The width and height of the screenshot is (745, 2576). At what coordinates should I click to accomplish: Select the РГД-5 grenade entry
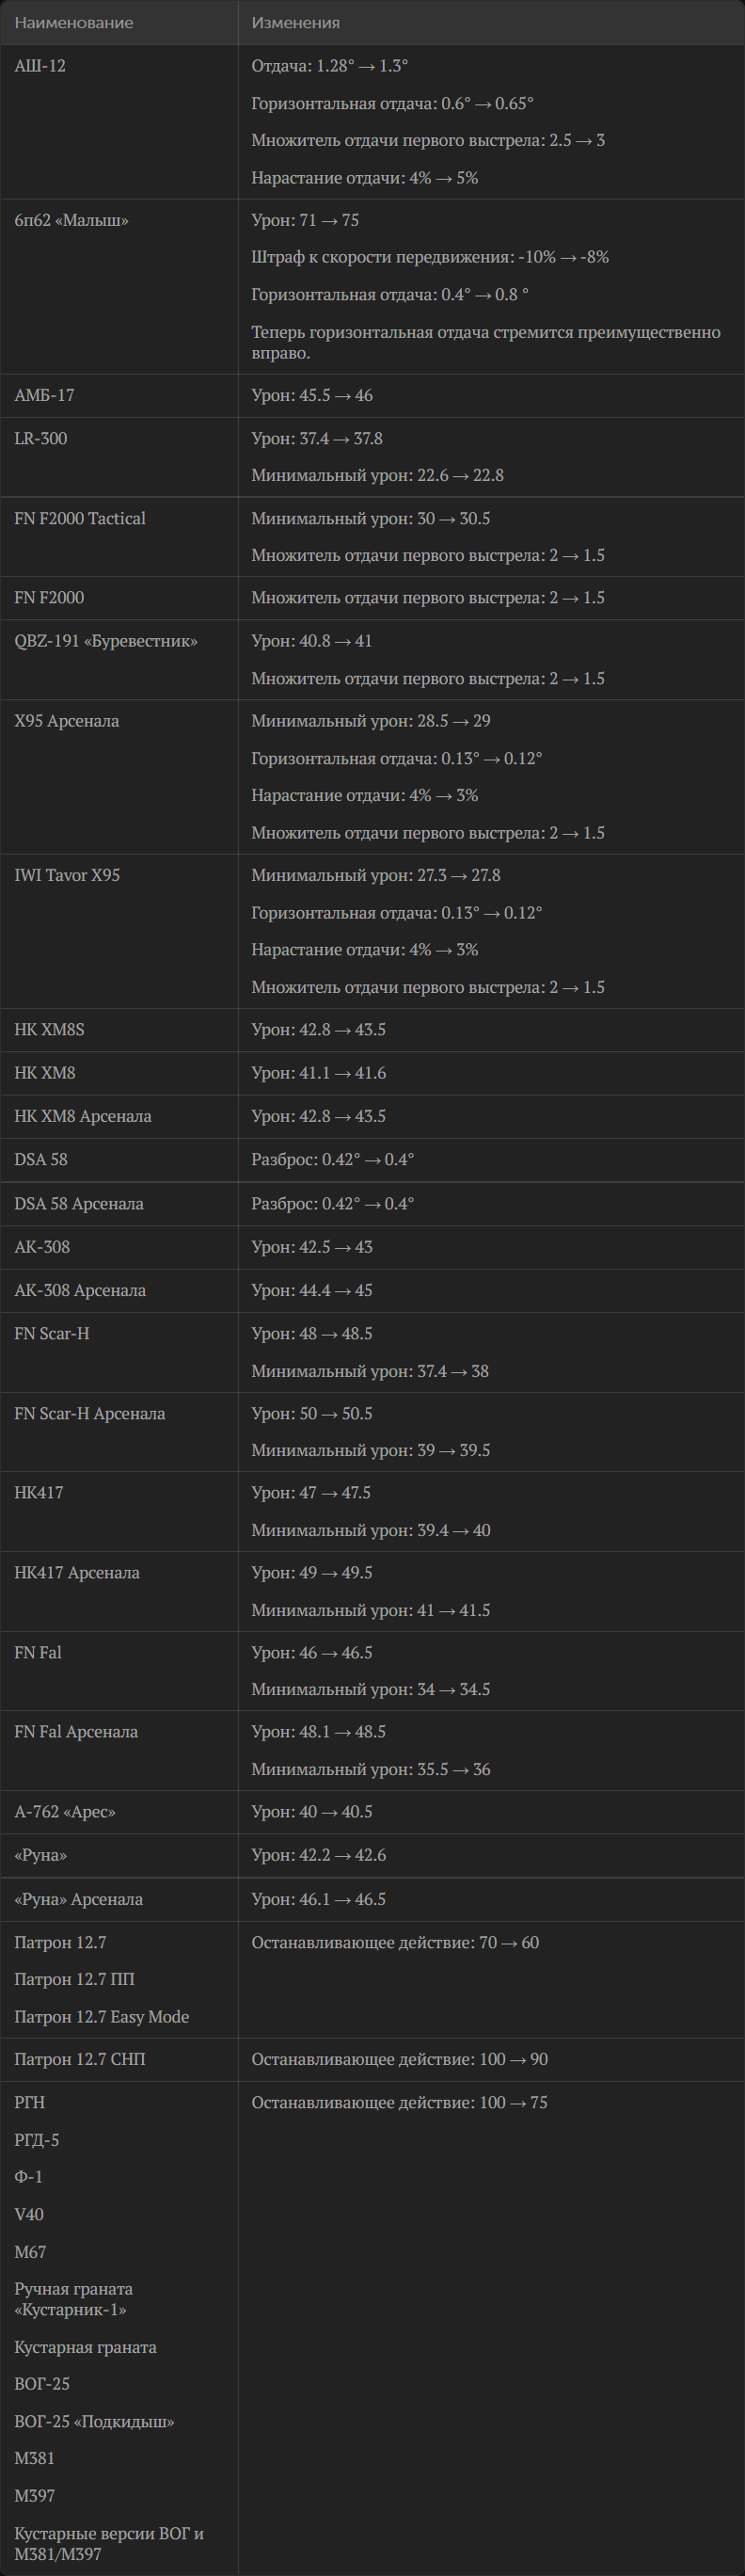[x=37, y=2140]
